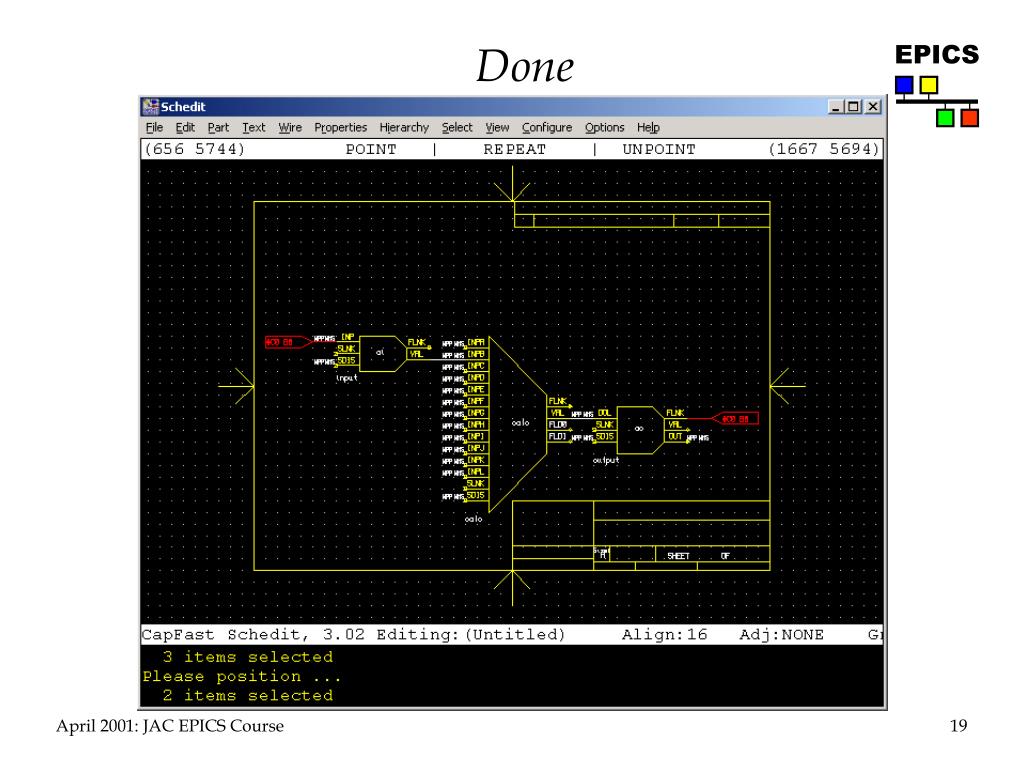The width and height of the screenshot is (1024, 768).
Task: Click the (656 5744) coordinate readout
Action: 195,149
